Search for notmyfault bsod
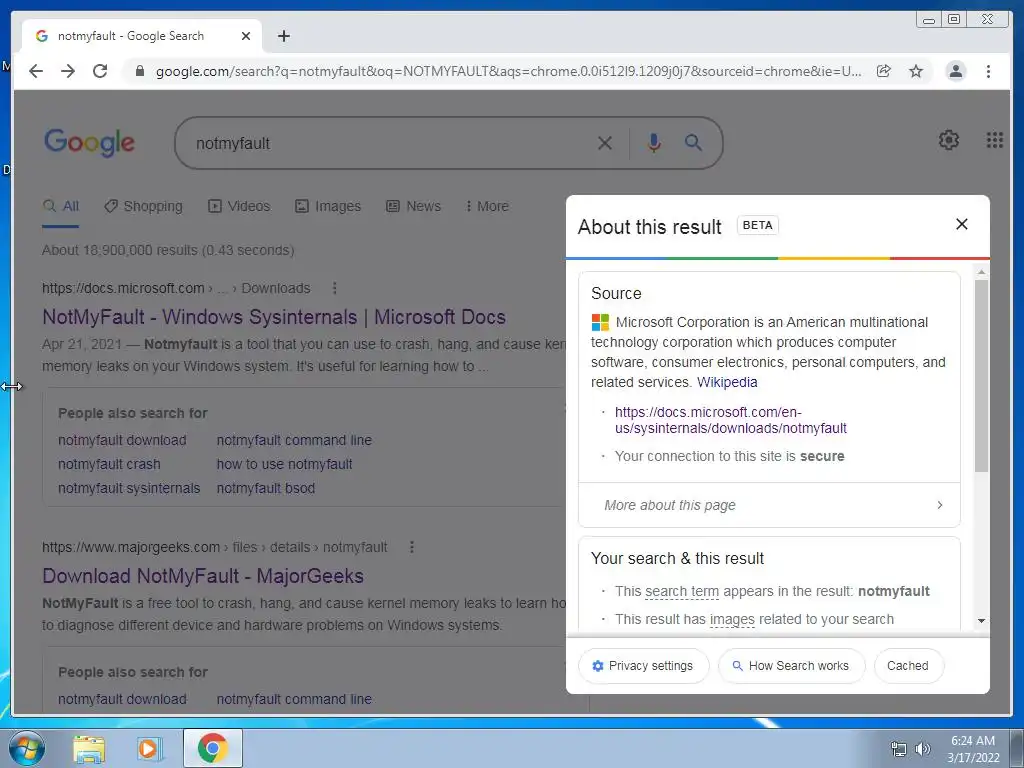The width and height of the screenshot is (1024, 768). click(x=266, y=488)
